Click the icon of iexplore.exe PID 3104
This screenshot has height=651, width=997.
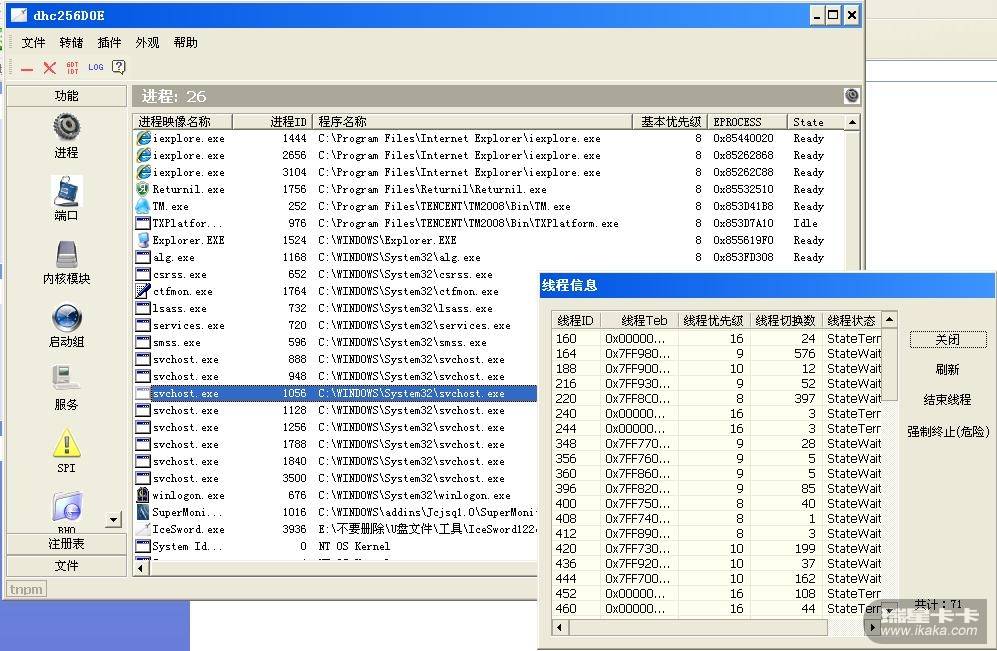tap(144, 172)
